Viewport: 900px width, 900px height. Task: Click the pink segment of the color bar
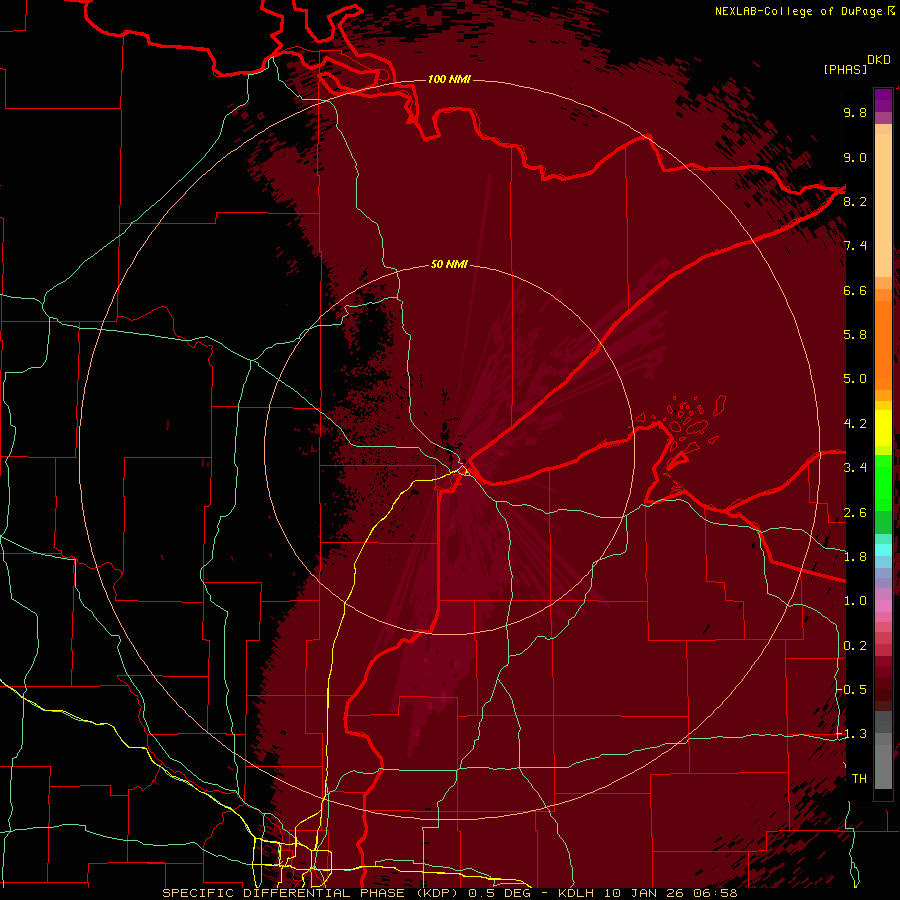pos(883,606)
